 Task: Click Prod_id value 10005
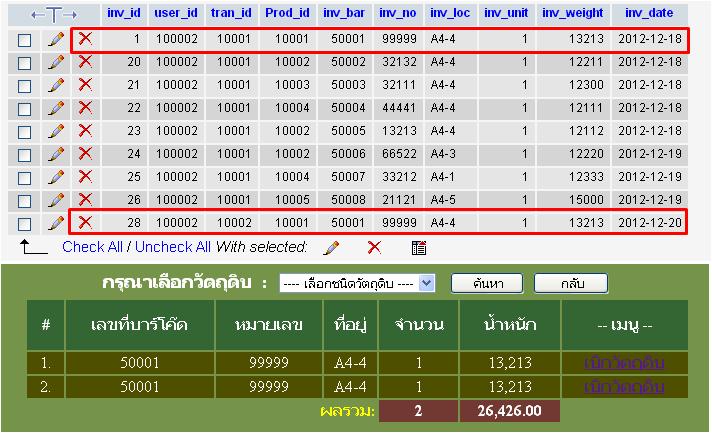[292, 200]
